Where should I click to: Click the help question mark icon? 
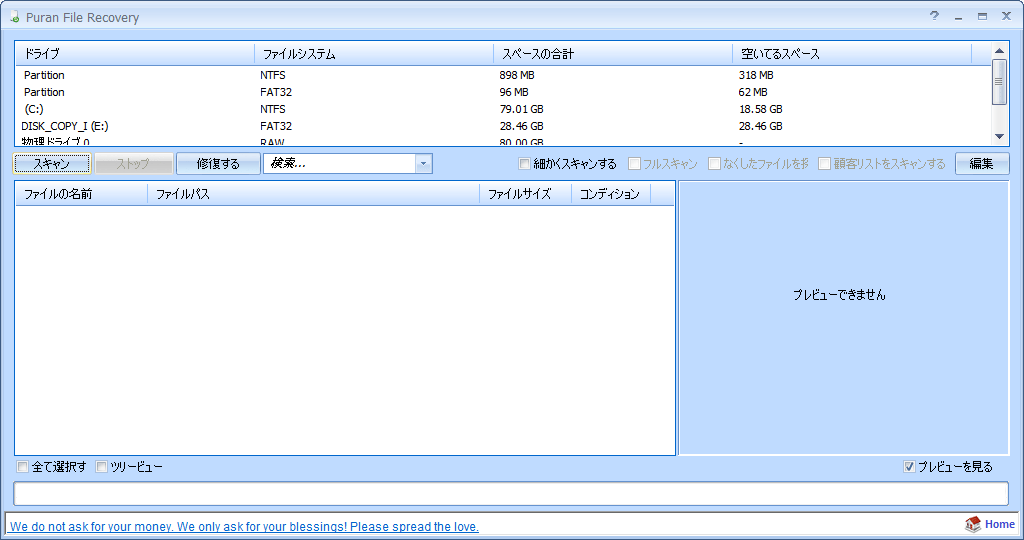(x=934, y=17)
